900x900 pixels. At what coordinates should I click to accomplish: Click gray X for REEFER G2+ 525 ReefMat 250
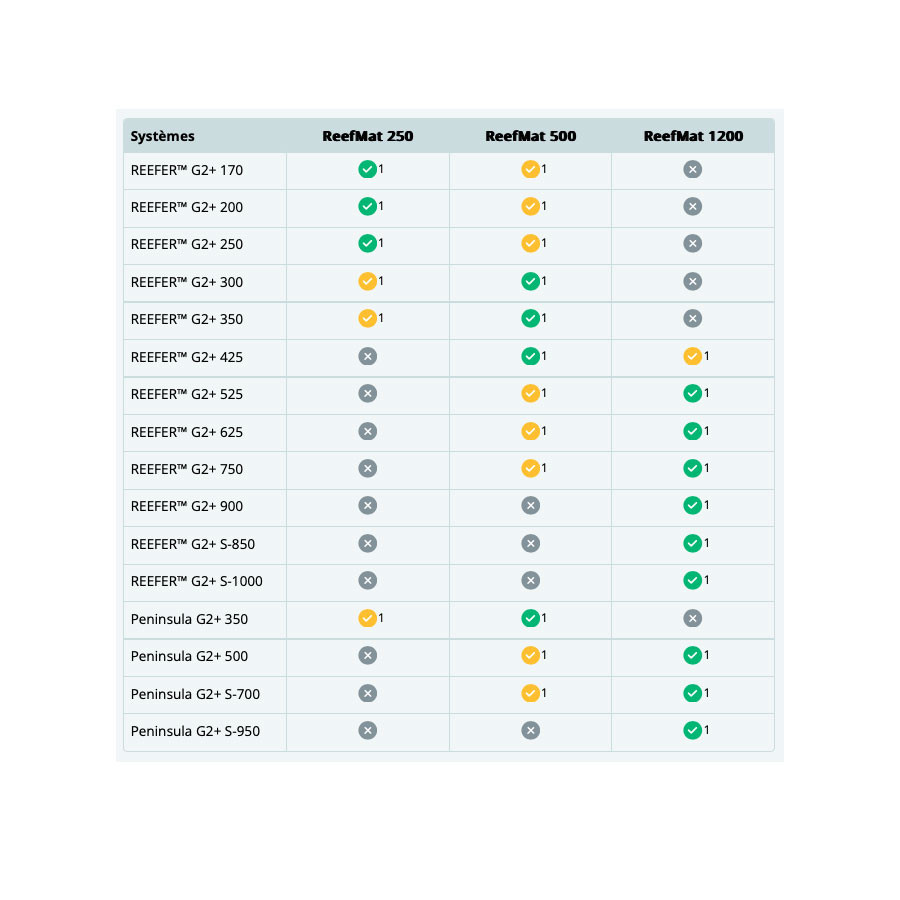click(367, 394)
